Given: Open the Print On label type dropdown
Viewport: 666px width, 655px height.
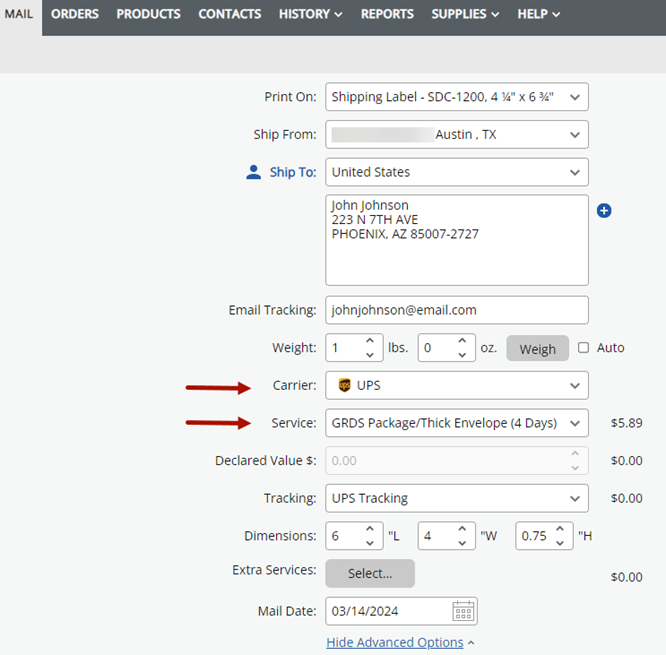Looking at the screenshot, I should coord(457,97).
